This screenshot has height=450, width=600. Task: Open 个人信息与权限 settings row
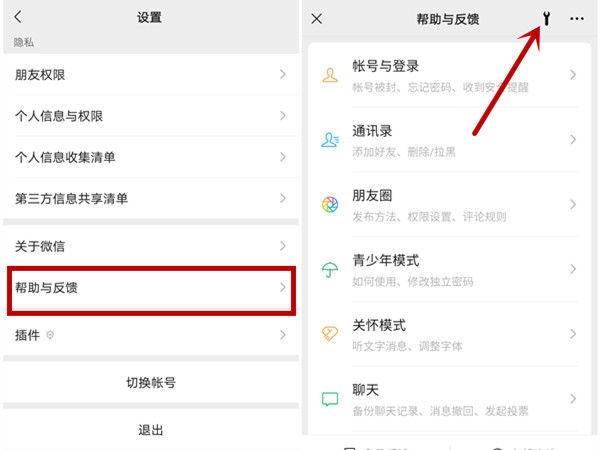click(x=150, y=116)
